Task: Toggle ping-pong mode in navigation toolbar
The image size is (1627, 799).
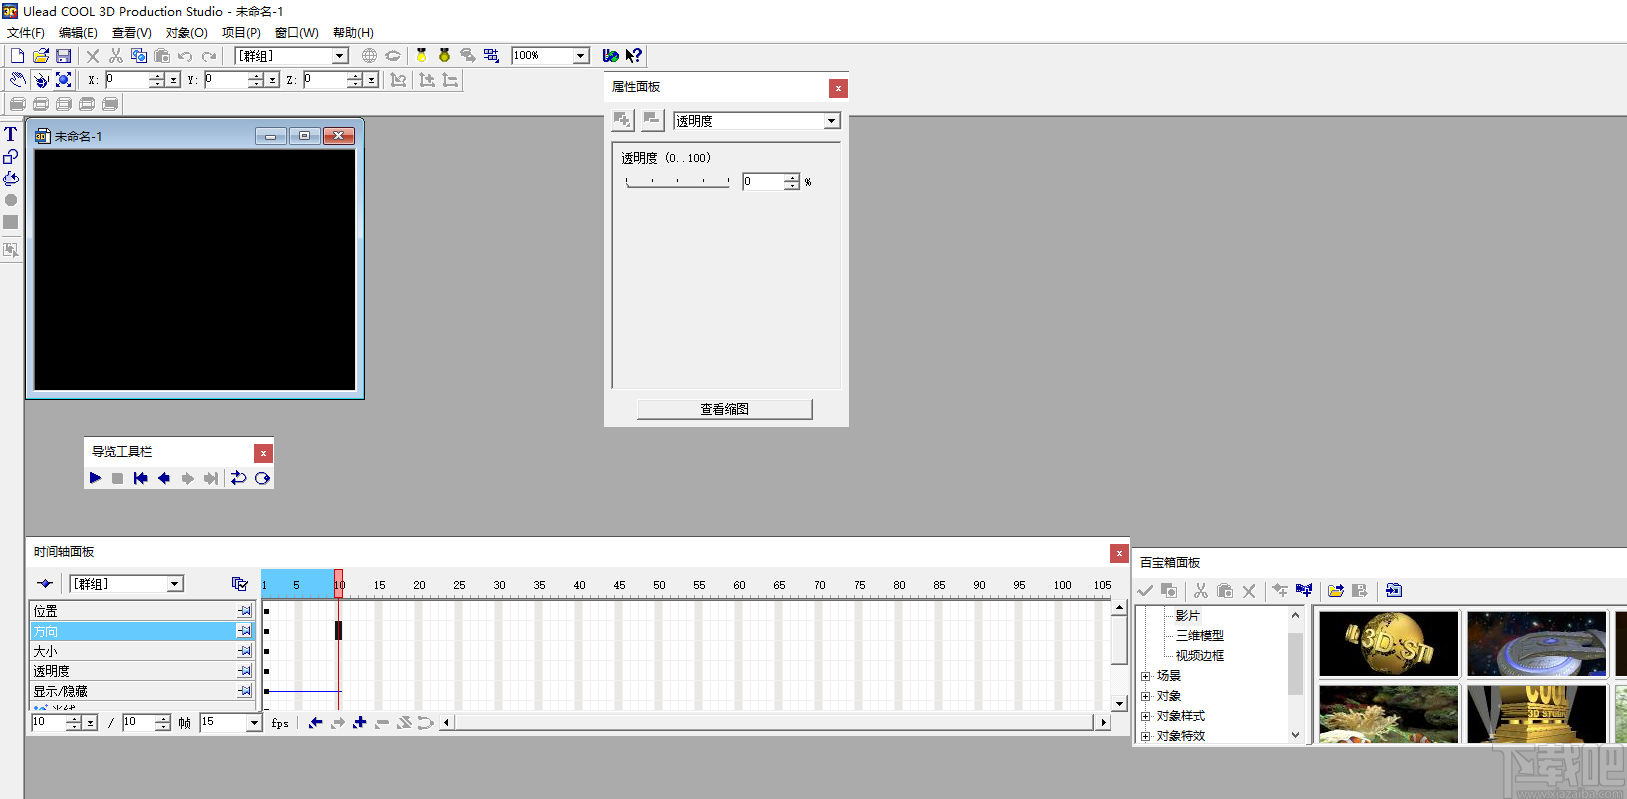Action: pyautogui.click(x=262, y=478)
